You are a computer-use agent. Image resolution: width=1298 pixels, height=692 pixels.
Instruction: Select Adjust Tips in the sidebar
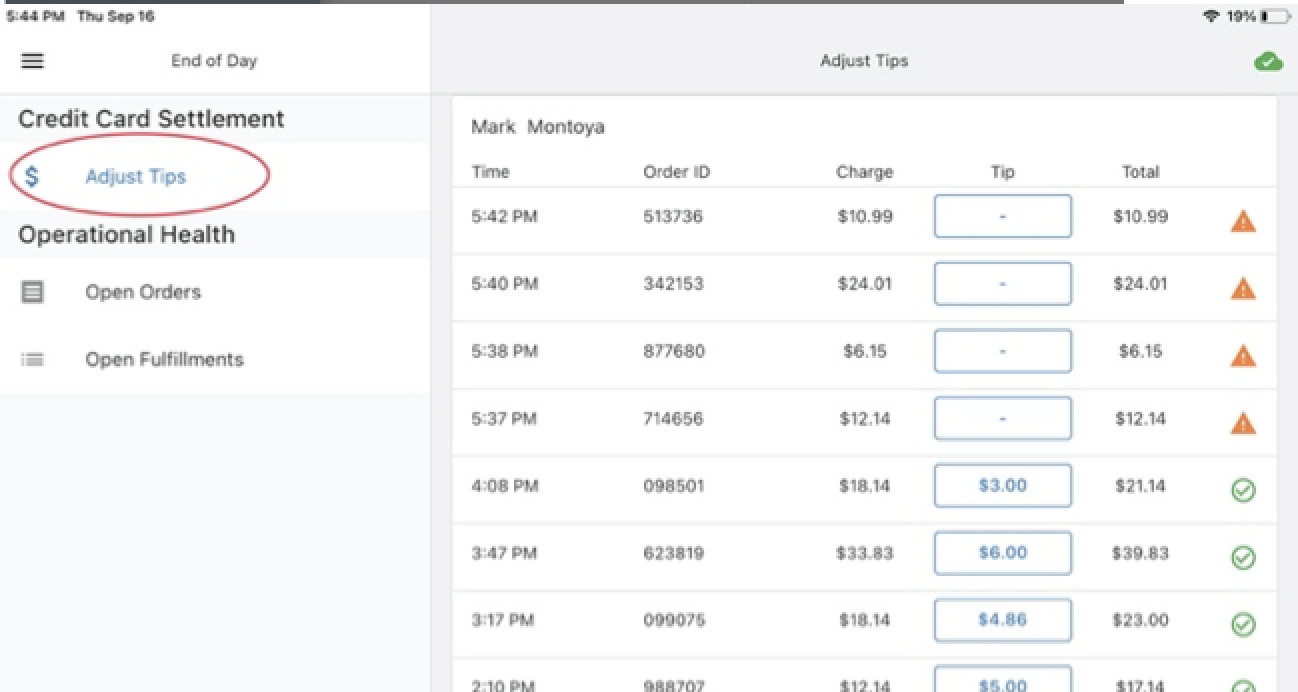click(x=215, y=177)
